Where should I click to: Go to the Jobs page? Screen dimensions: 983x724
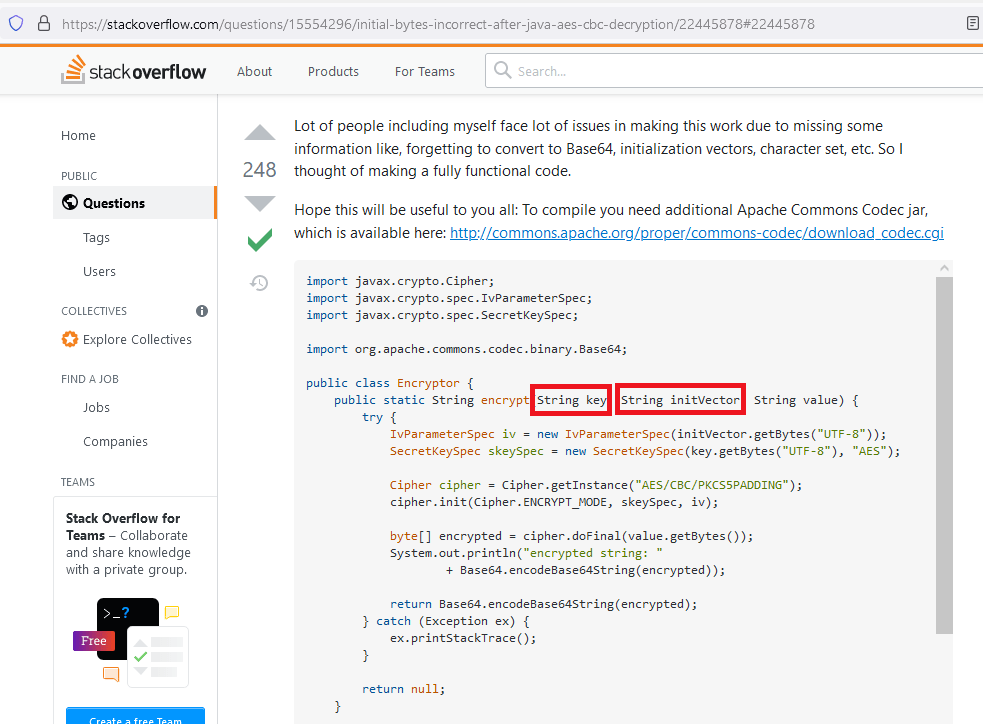pos(96,407)
